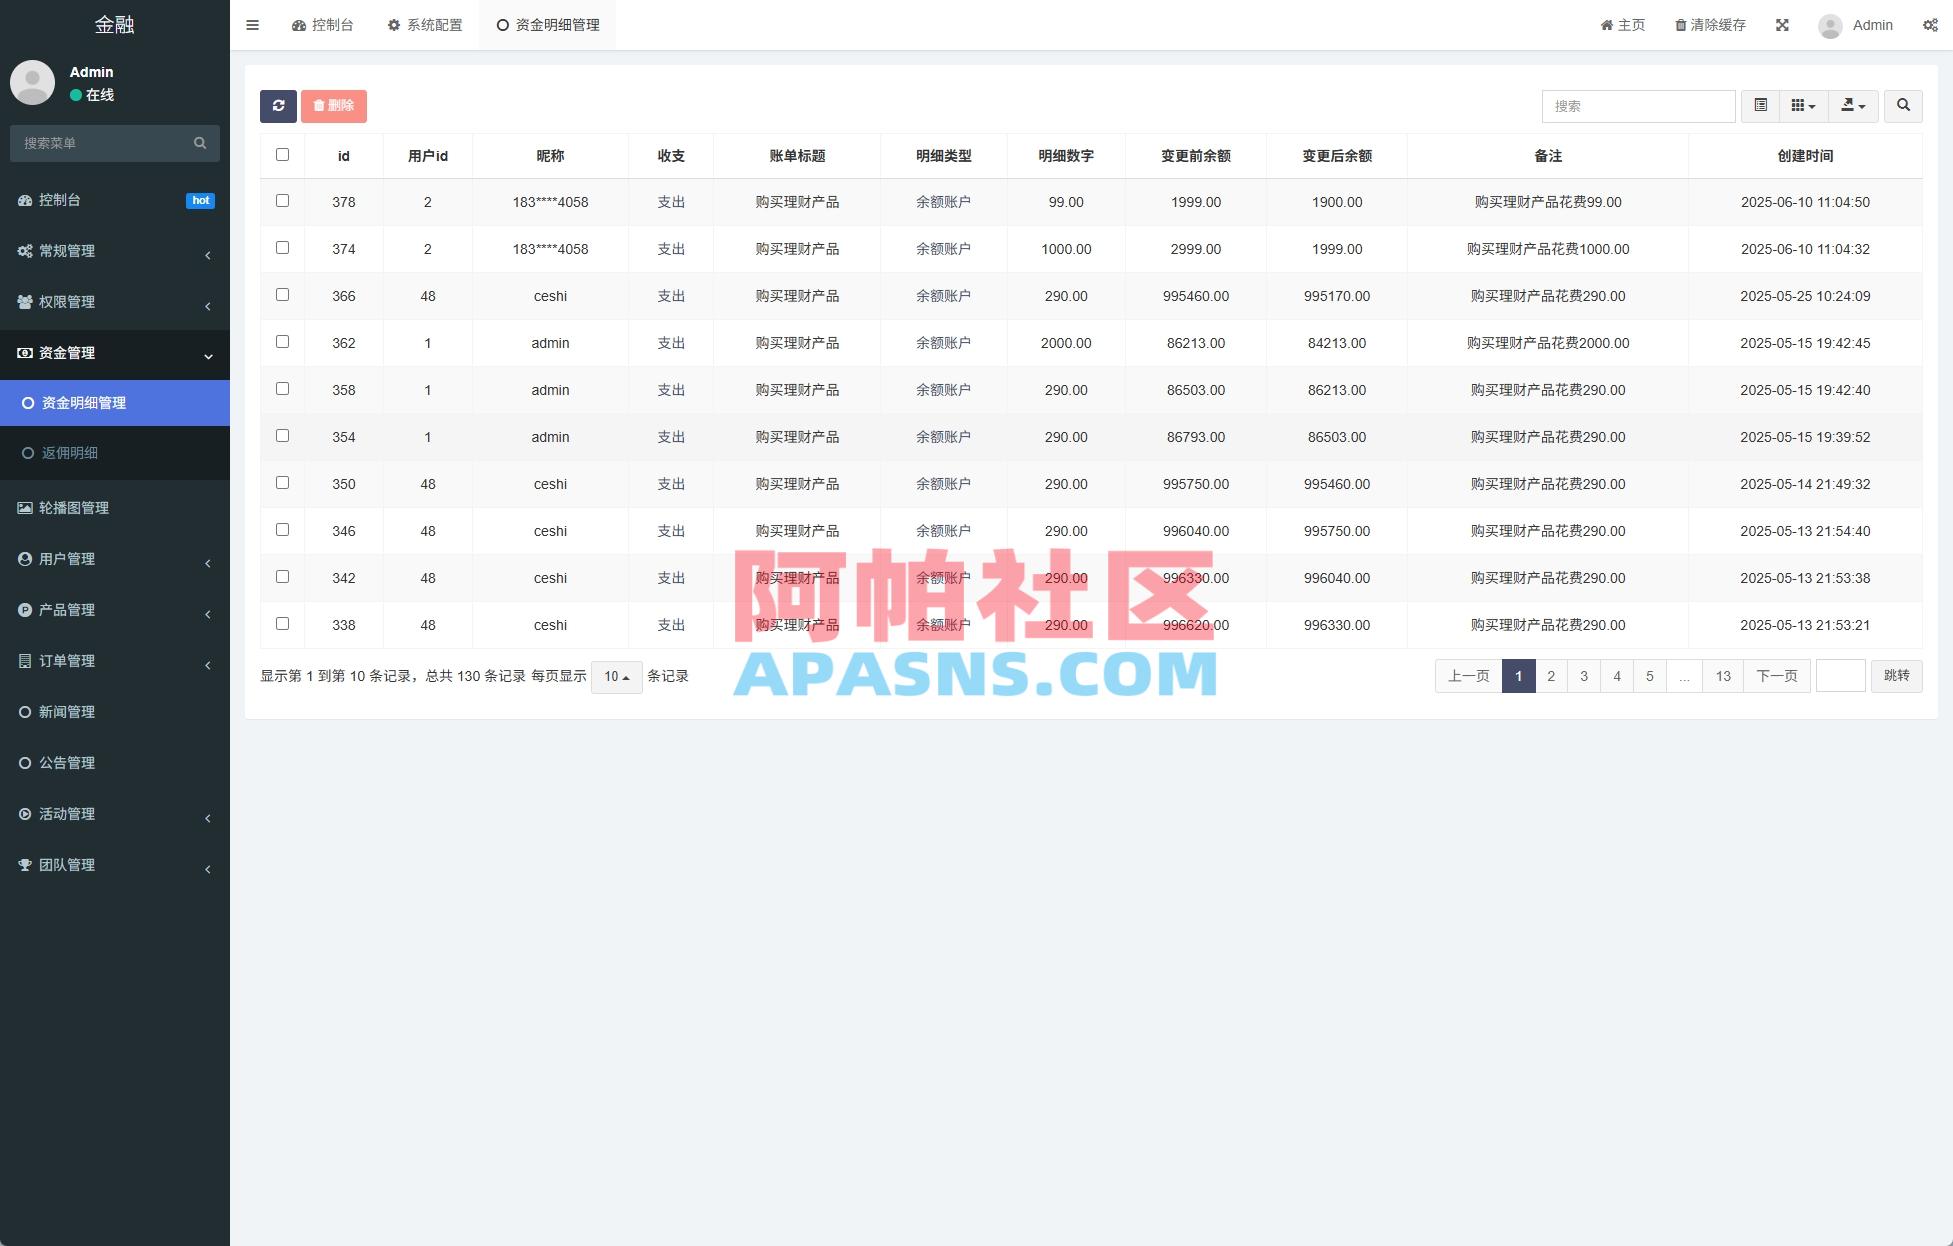Open settings gear icon at top right

point(1931,24)
